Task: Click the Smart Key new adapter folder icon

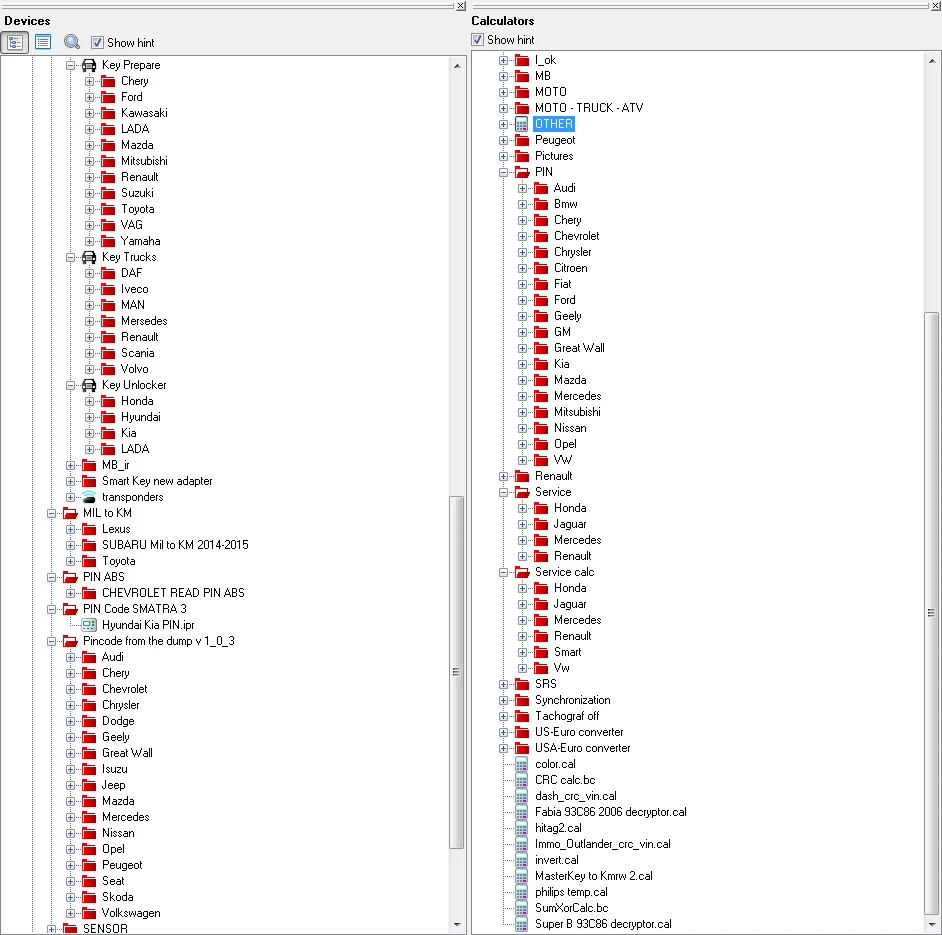Action: 89,481
